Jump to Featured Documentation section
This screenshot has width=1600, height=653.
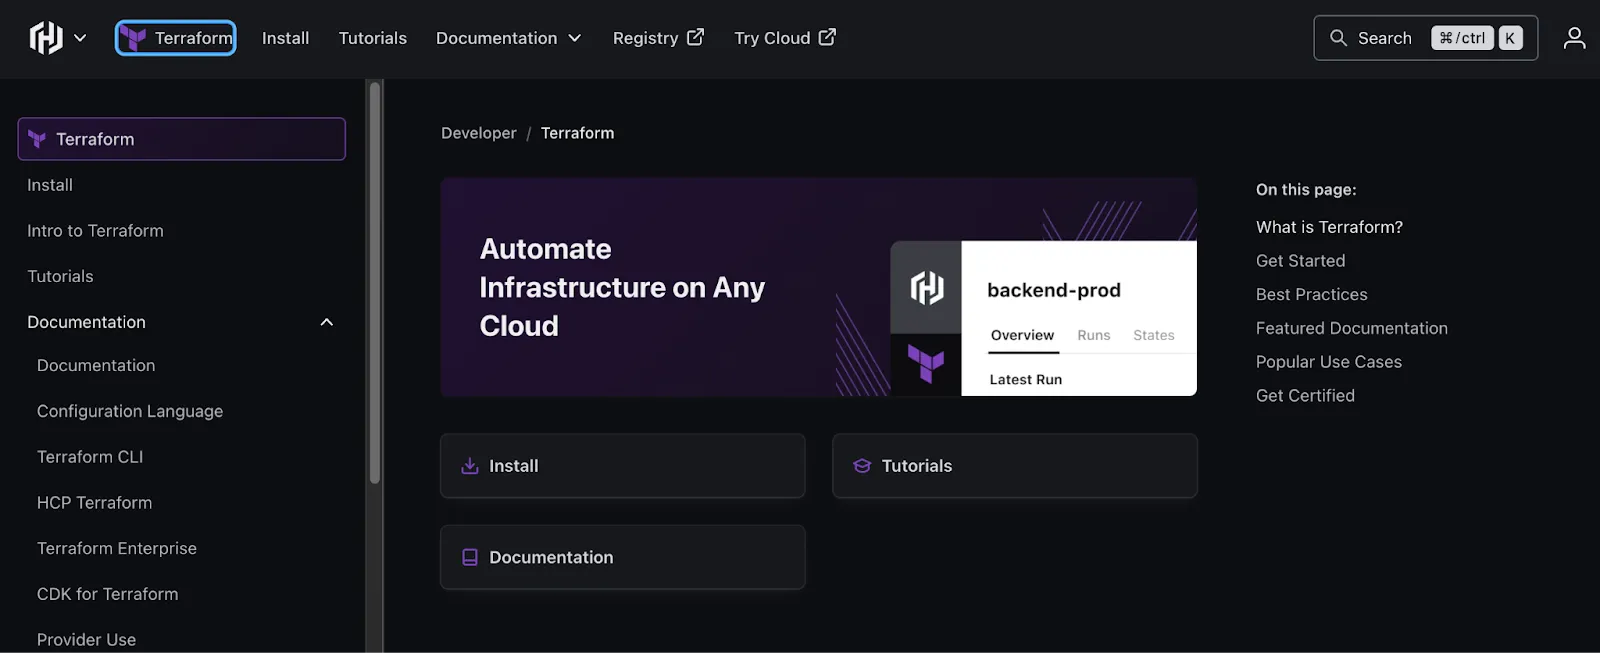[x=1351, y=328]
